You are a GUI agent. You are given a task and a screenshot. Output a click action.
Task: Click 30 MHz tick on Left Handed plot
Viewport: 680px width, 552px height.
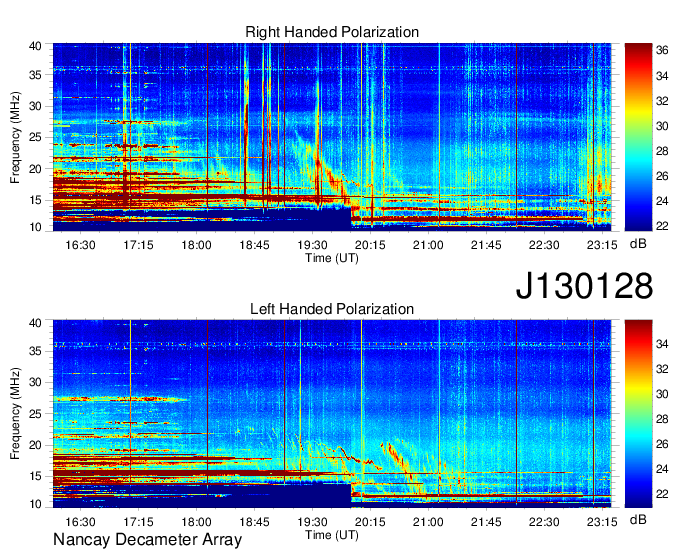click(35, 382)
